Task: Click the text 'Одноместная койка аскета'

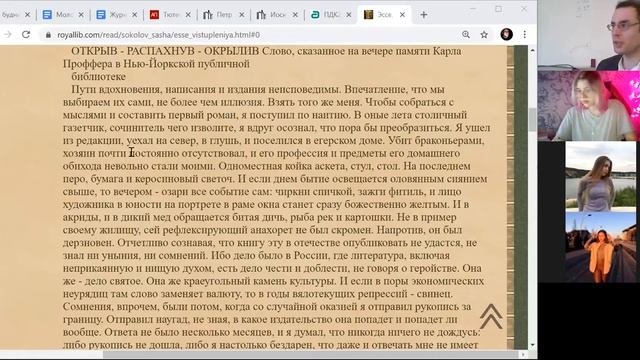Action: [283, 166]
